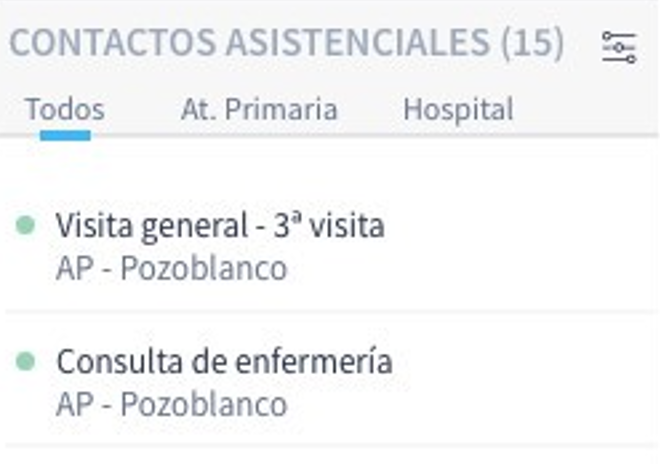
Task: Show the Hospital contacts tab
Action: click(458, 109)
